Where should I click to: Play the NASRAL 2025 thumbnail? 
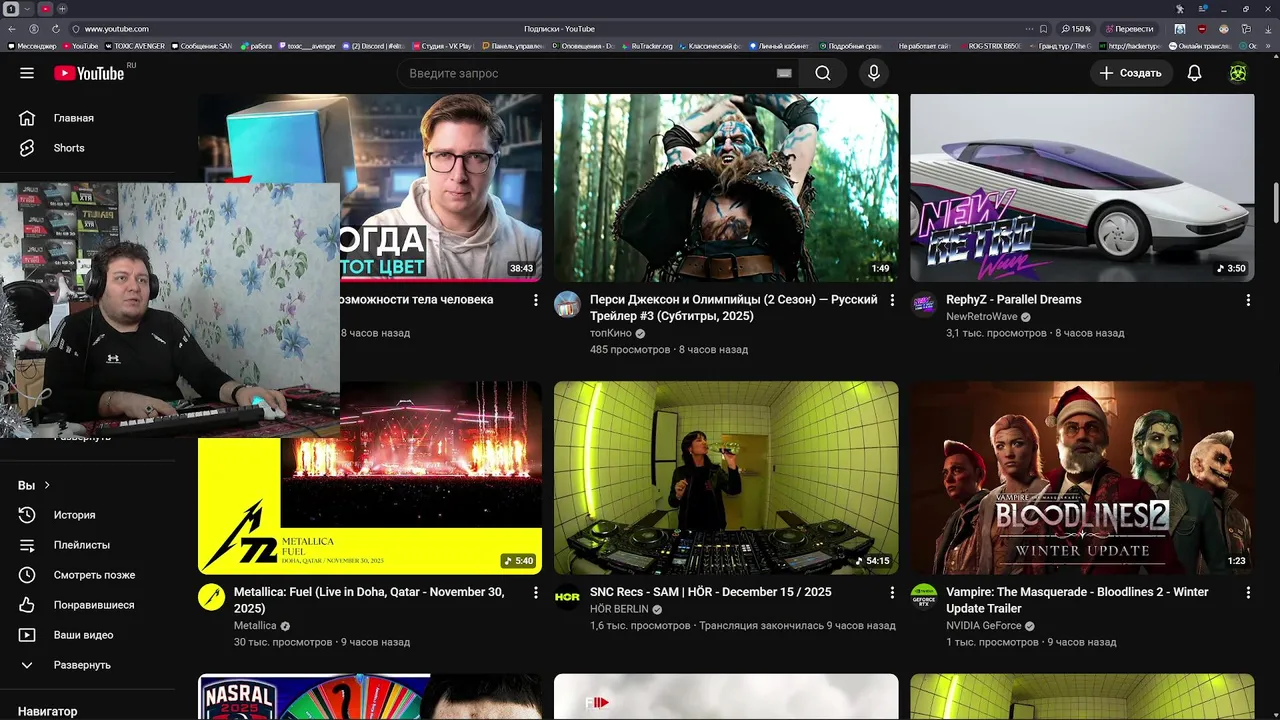click(x=370, y=697)
